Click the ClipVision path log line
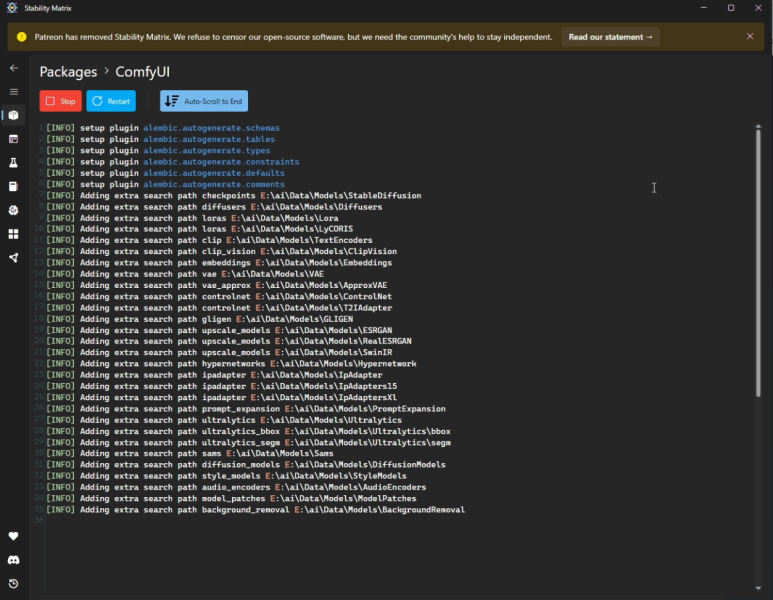Image resolution: width=773 pixels, height=600 pixels. [221, 251]
